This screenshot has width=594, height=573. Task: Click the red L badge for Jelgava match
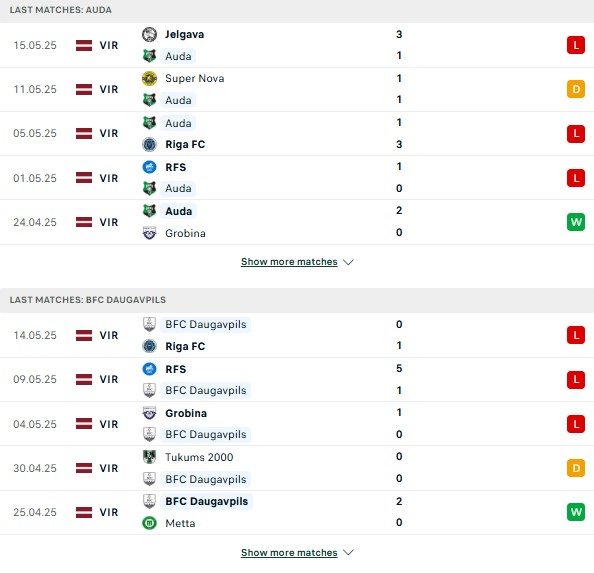tap(575, 45)
